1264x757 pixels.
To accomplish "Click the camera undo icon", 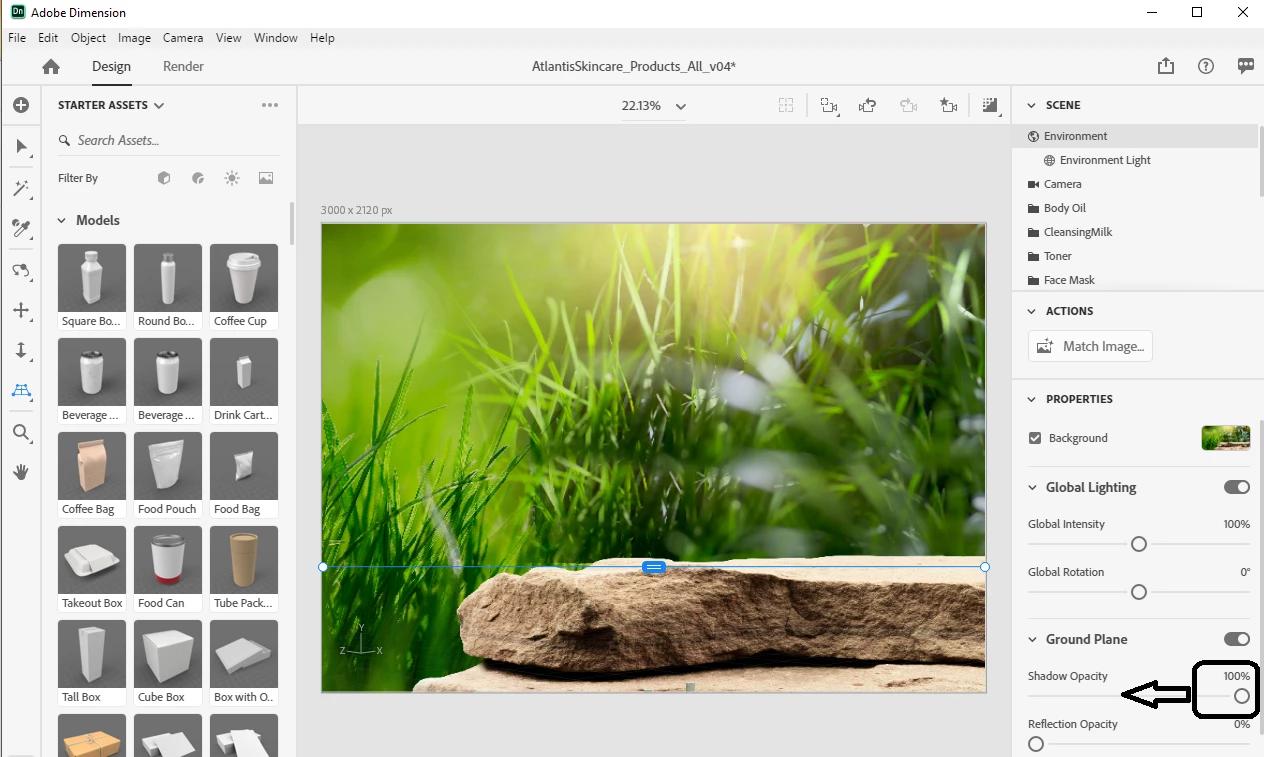I will (x=868, y=105).
